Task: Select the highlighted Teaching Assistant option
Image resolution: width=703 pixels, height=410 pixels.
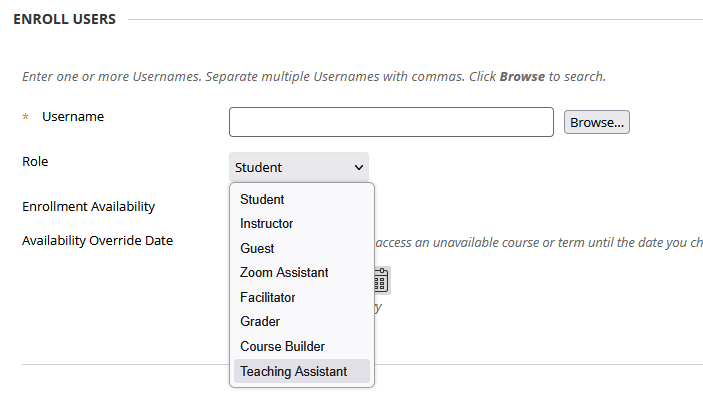Action: pyautogui.click(x=293, y=371)
